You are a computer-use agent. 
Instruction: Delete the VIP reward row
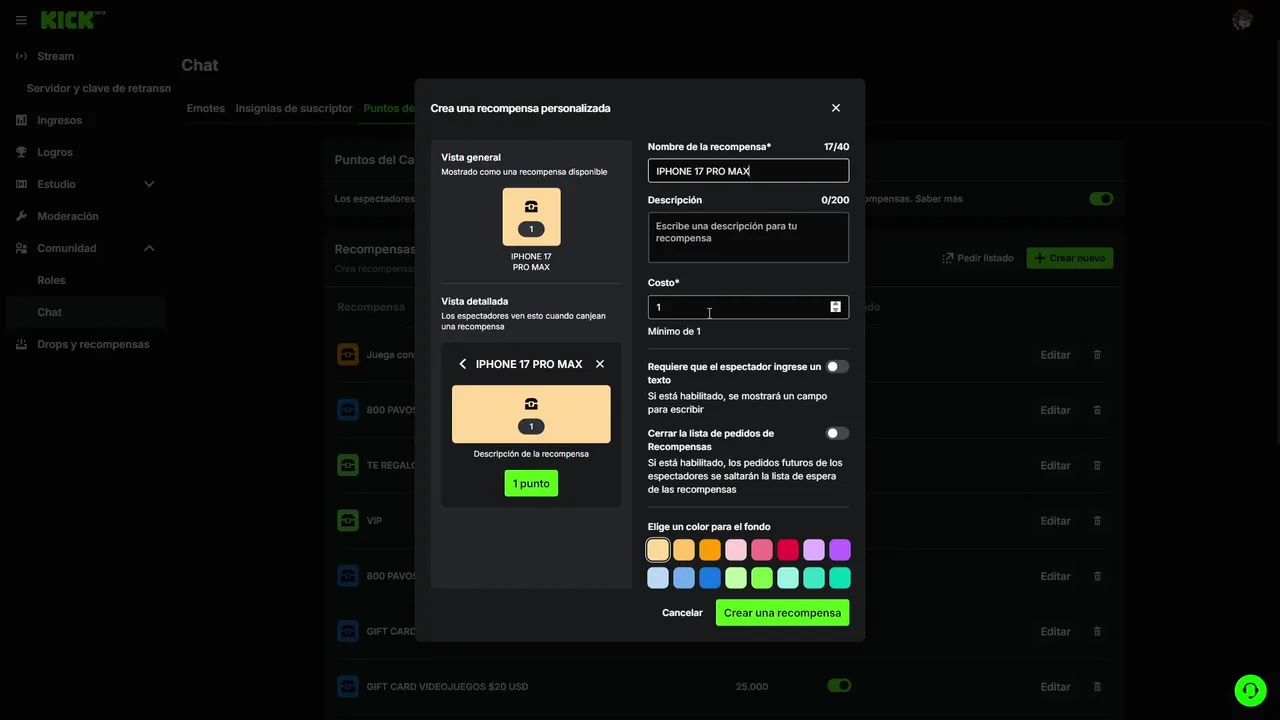[1097, 521]
